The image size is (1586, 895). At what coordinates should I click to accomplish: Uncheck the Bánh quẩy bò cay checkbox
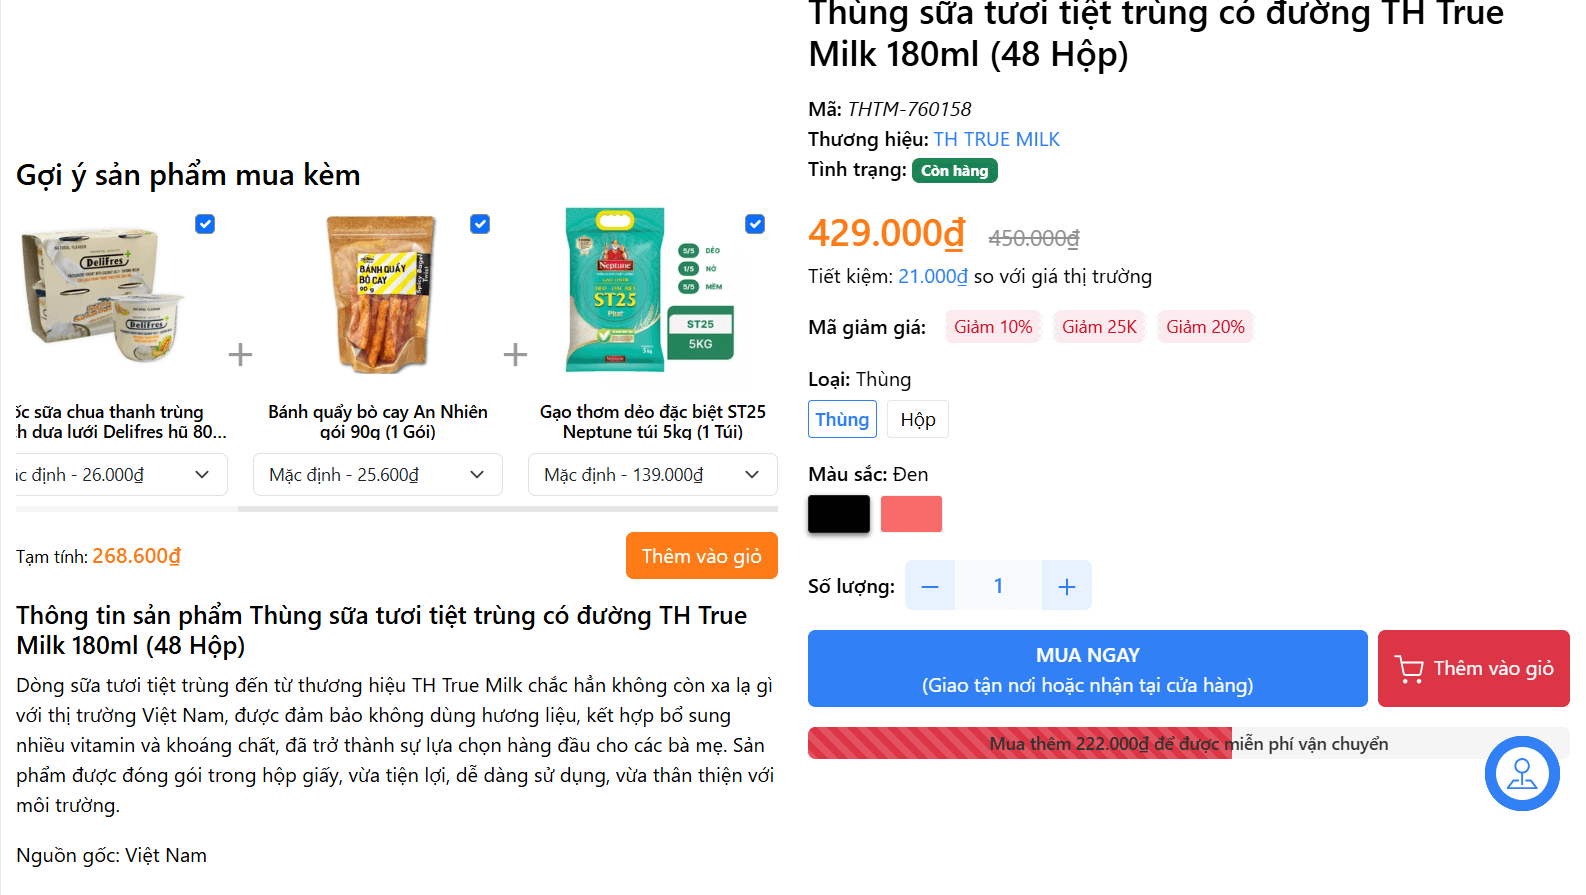(x=480, y=224)
